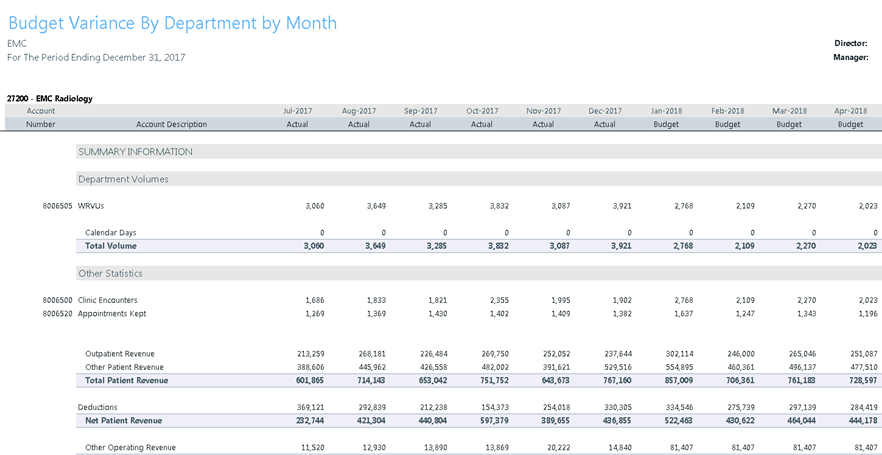Image resolution: width=882 pixels, height=455 pixels.
Task: Click the Clinic Encounters row label
Action: 107,300
